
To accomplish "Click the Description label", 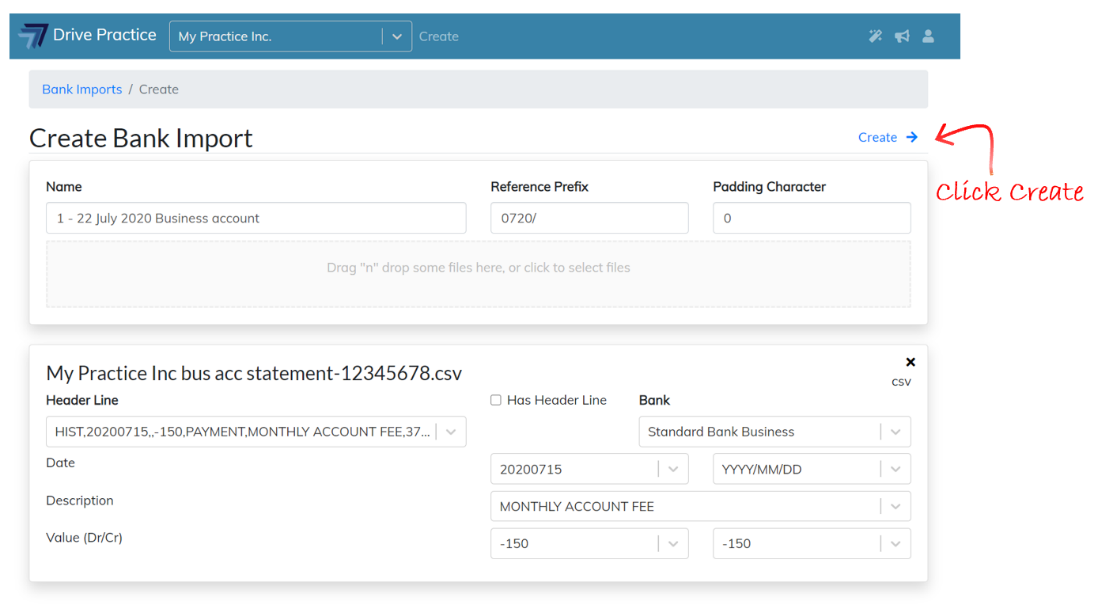I will point(80,500).
